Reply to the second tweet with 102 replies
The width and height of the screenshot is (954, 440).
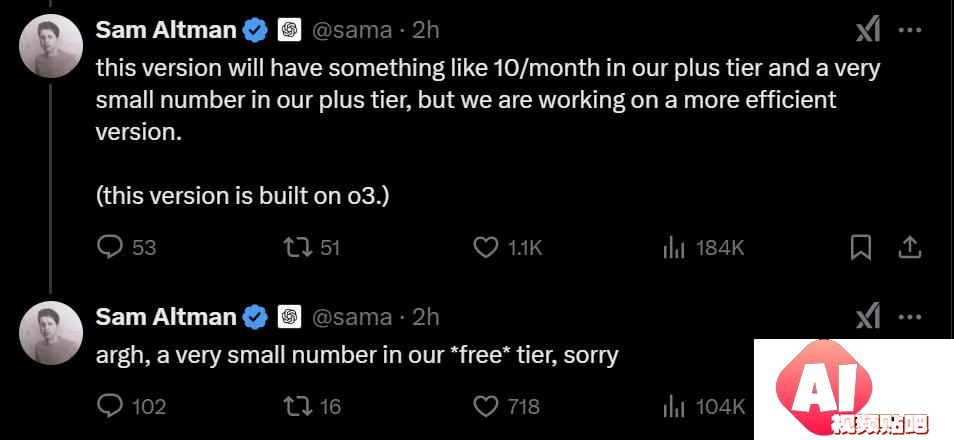(110, 406)
